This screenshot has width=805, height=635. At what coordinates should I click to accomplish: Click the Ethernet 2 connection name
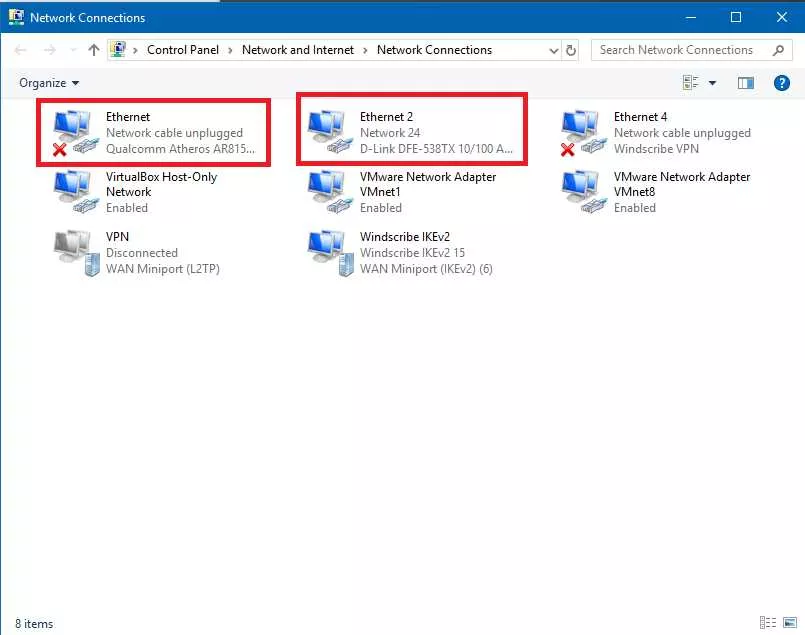tap(386, 117)
